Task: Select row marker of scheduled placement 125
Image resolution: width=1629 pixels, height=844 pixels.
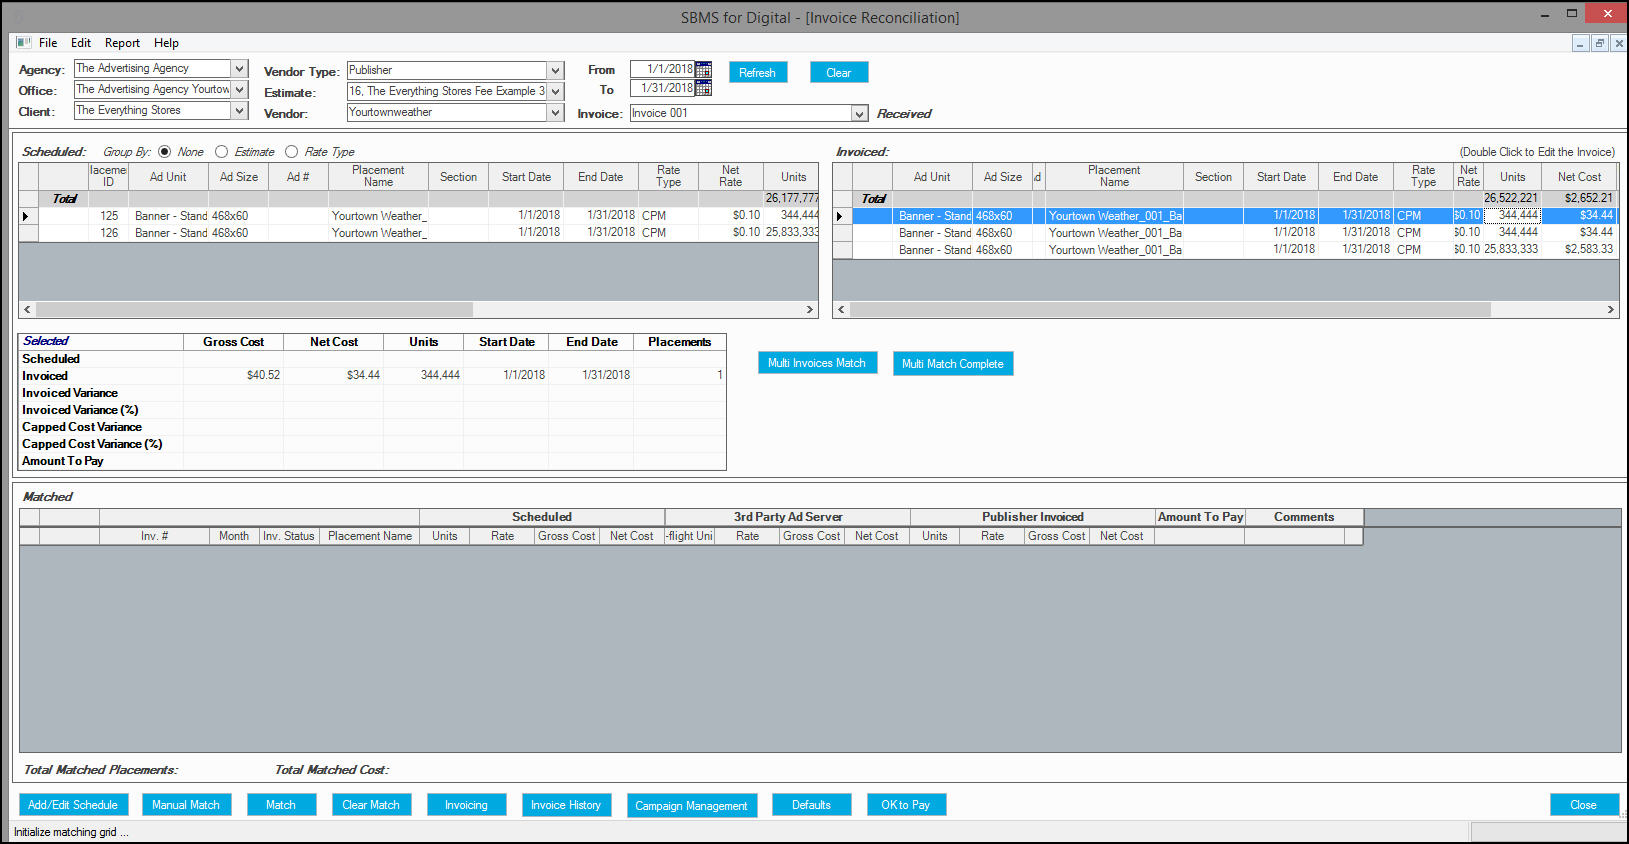Action: 28,216
